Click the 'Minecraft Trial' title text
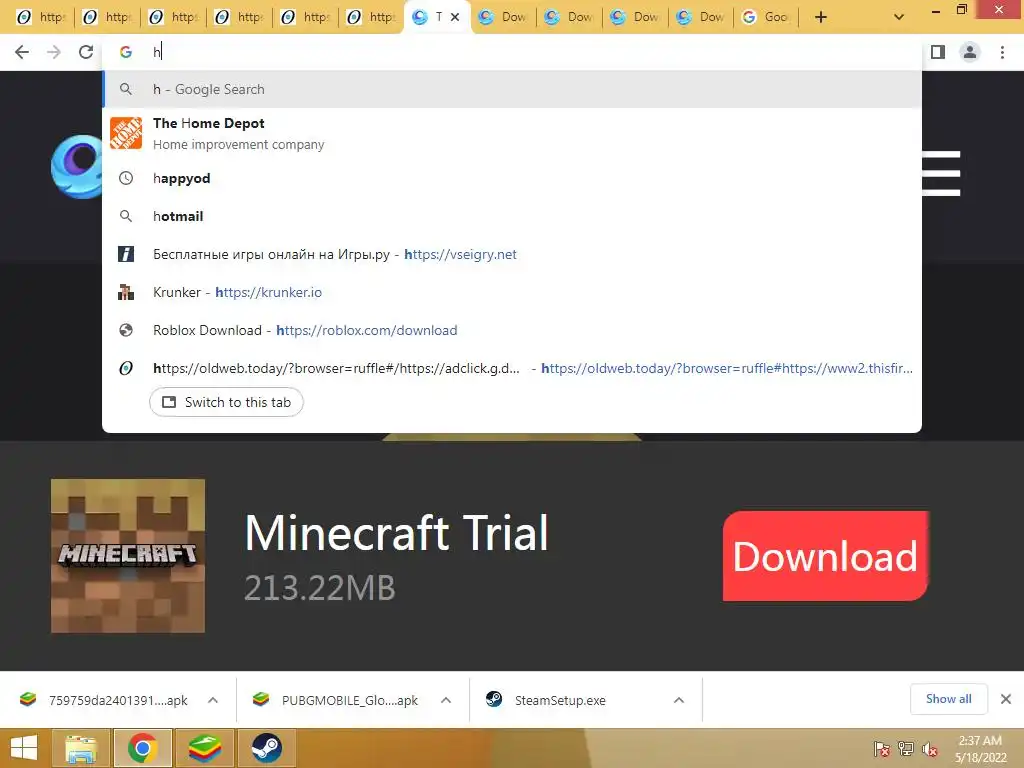1024x768 pixels. coord(396,533)
